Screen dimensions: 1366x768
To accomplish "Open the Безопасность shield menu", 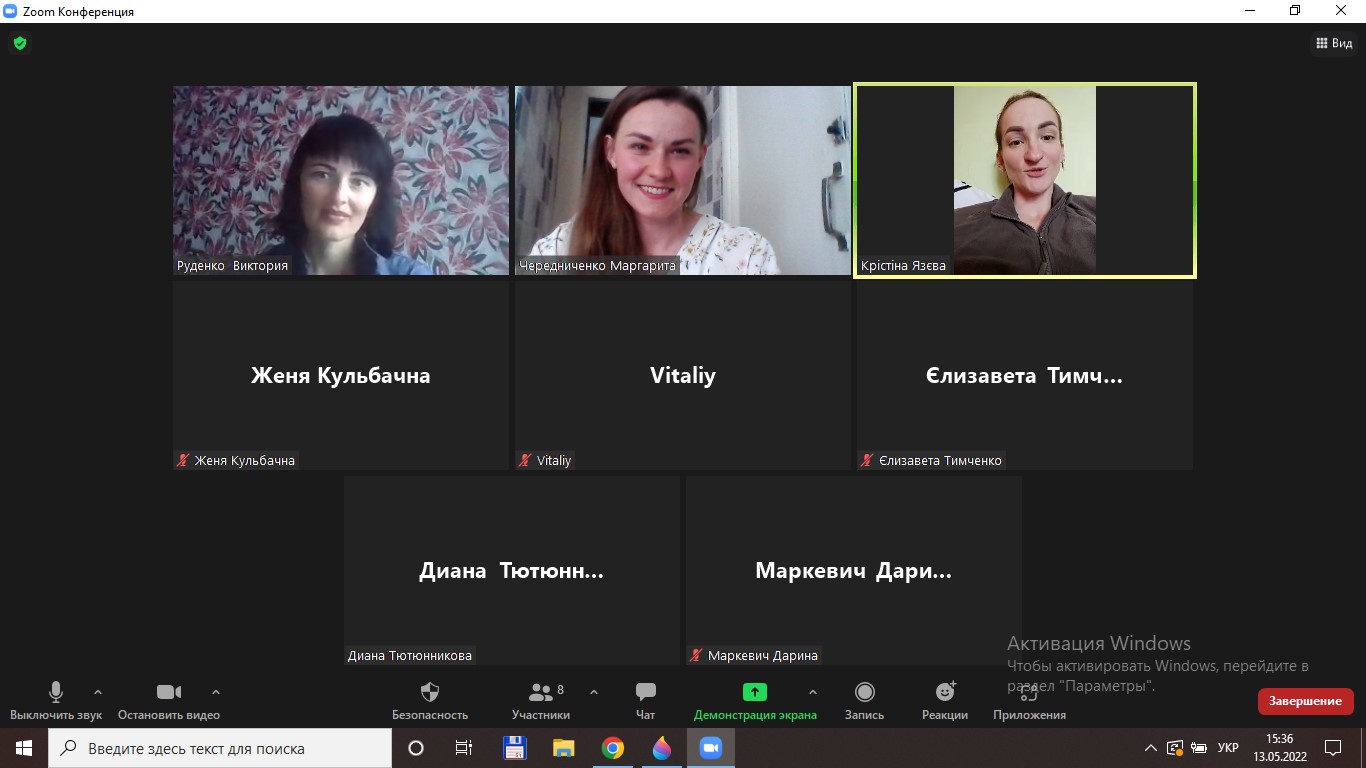I will [430, 701].
